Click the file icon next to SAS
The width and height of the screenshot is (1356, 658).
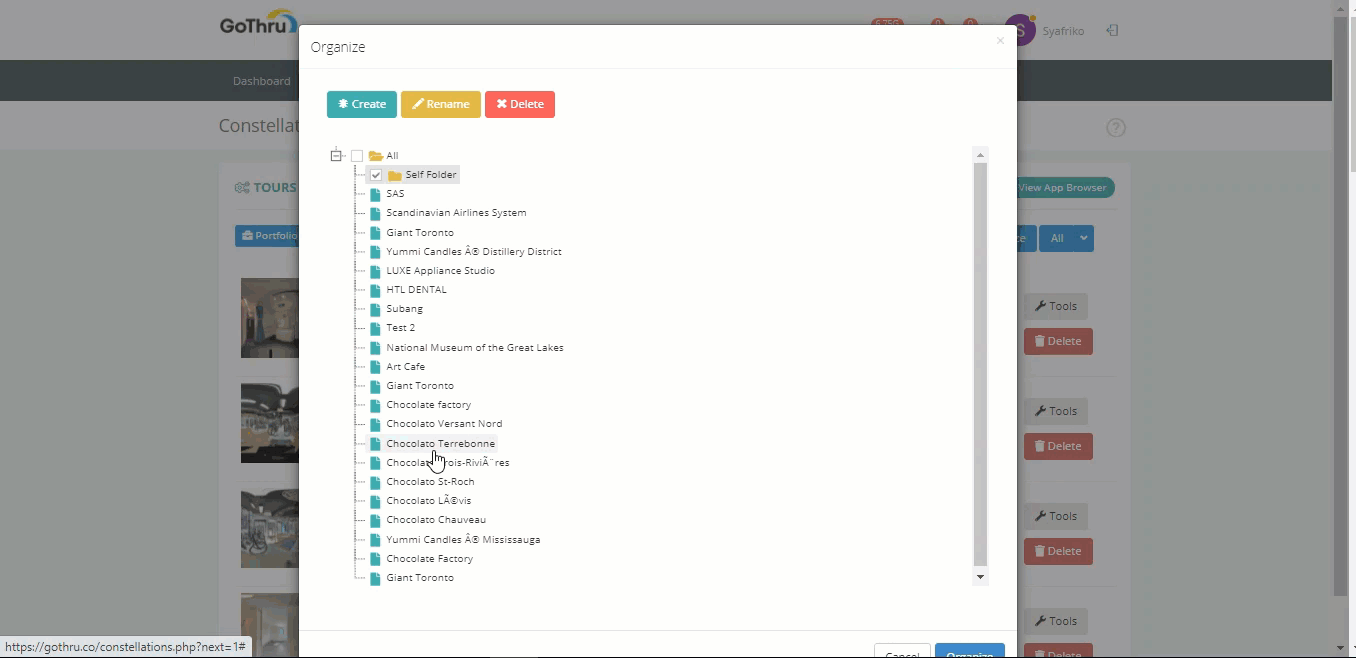[375, 194]
